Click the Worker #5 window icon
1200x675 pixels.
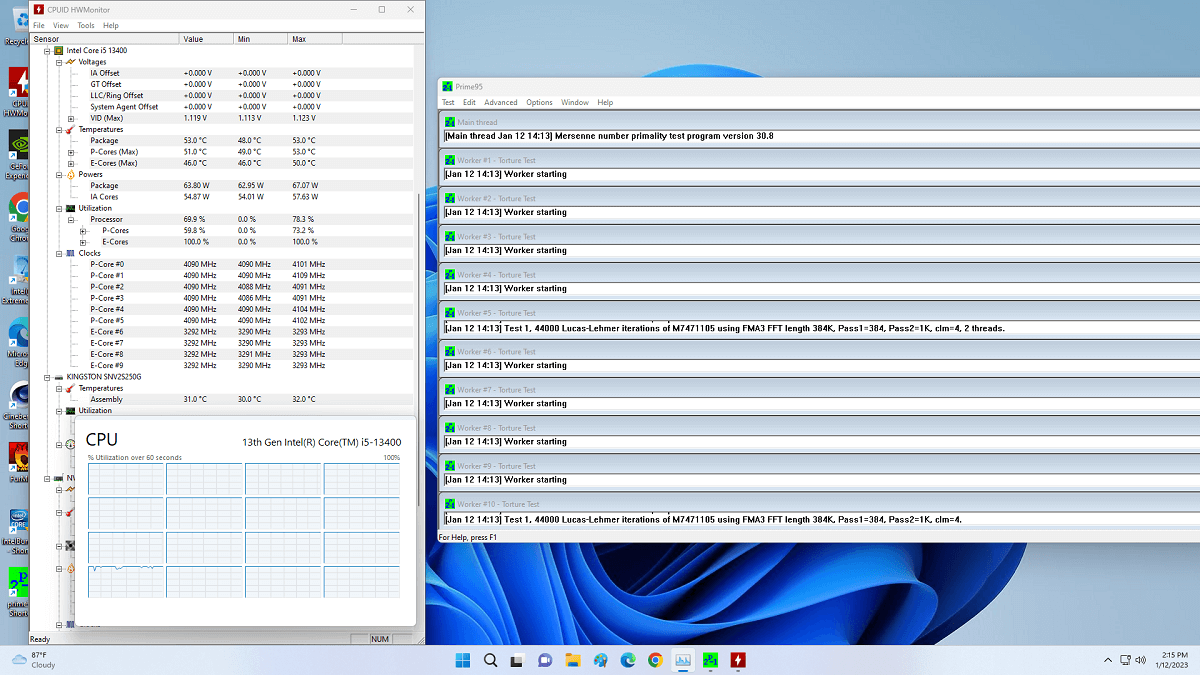(450, 313)
